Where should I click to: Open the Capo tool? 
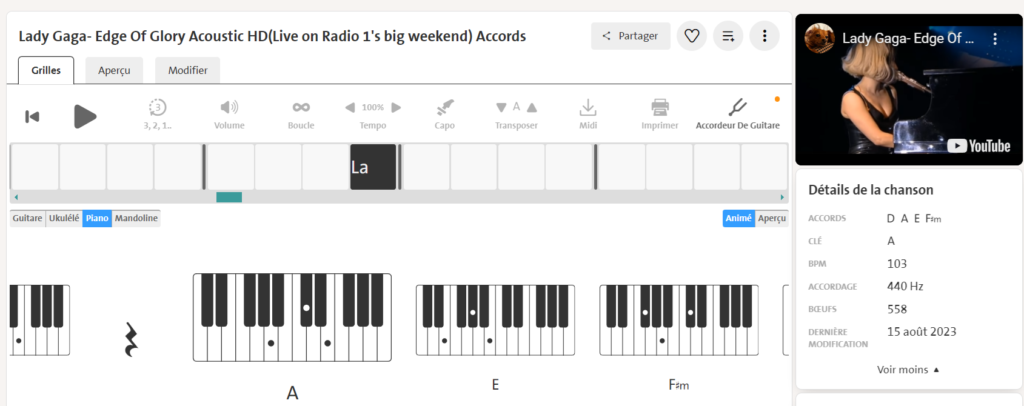click(445, 108)
